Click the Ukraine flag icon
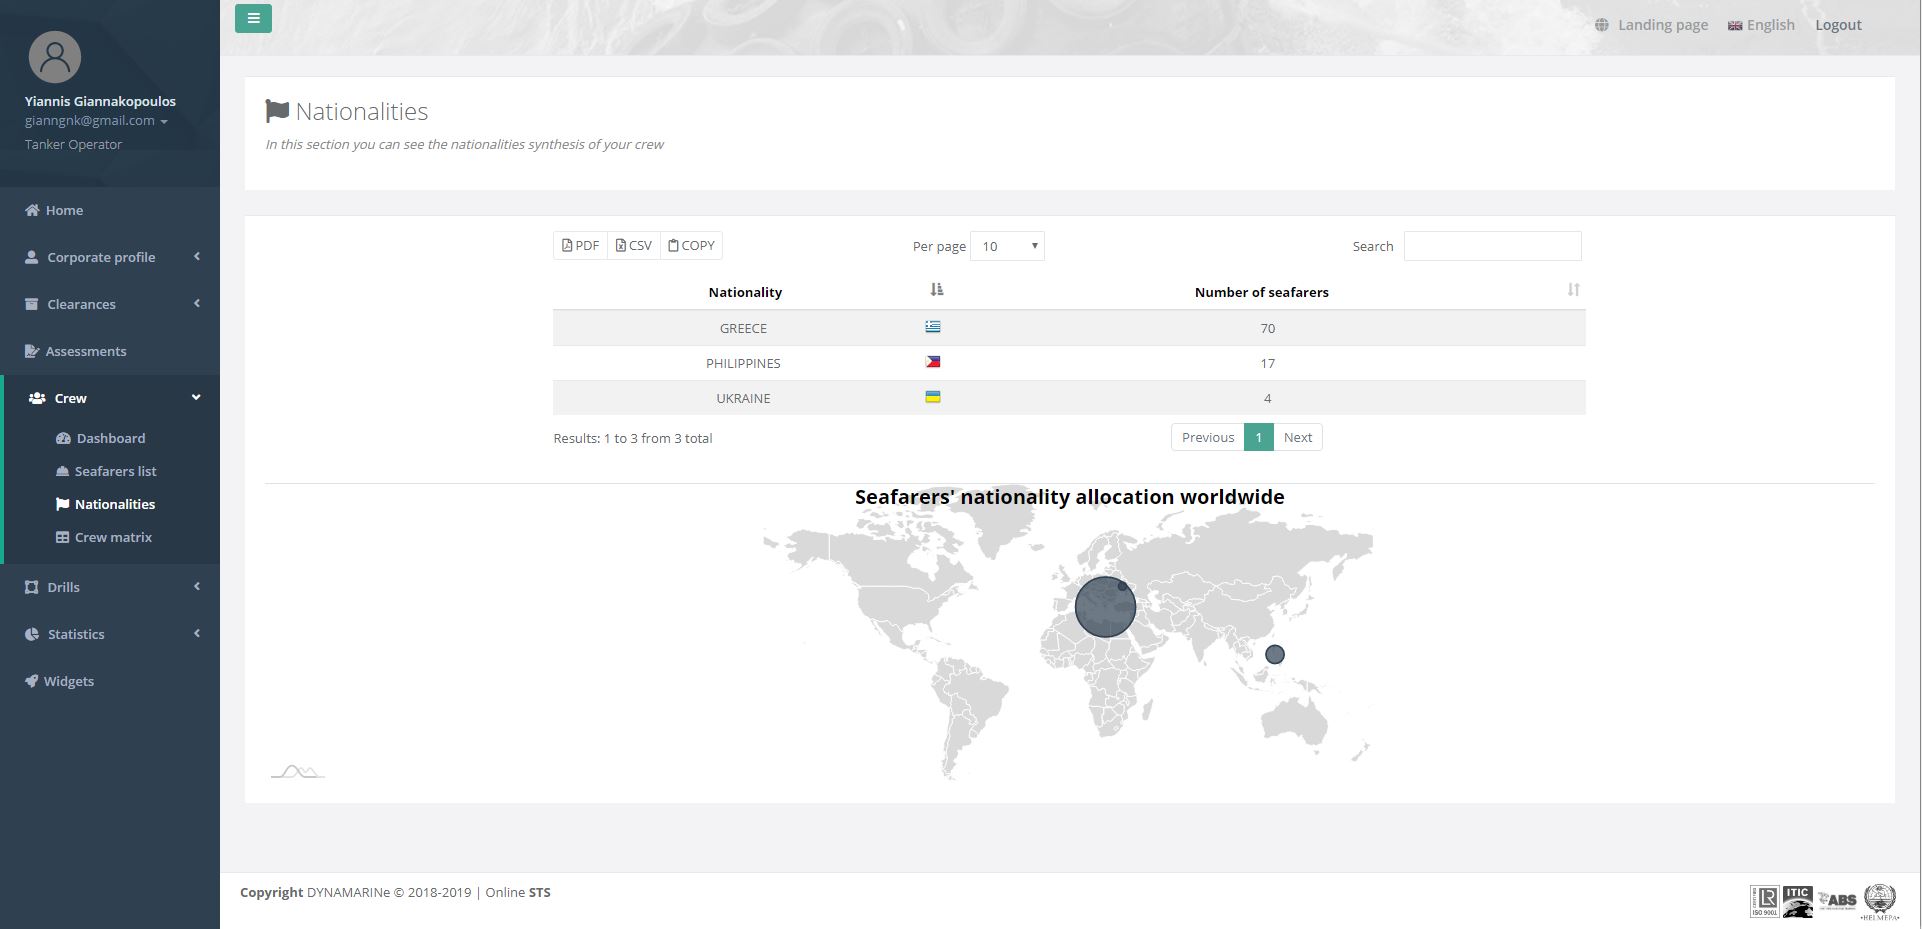The height and width of the screenshot is (929, 1922). point(932,397)
